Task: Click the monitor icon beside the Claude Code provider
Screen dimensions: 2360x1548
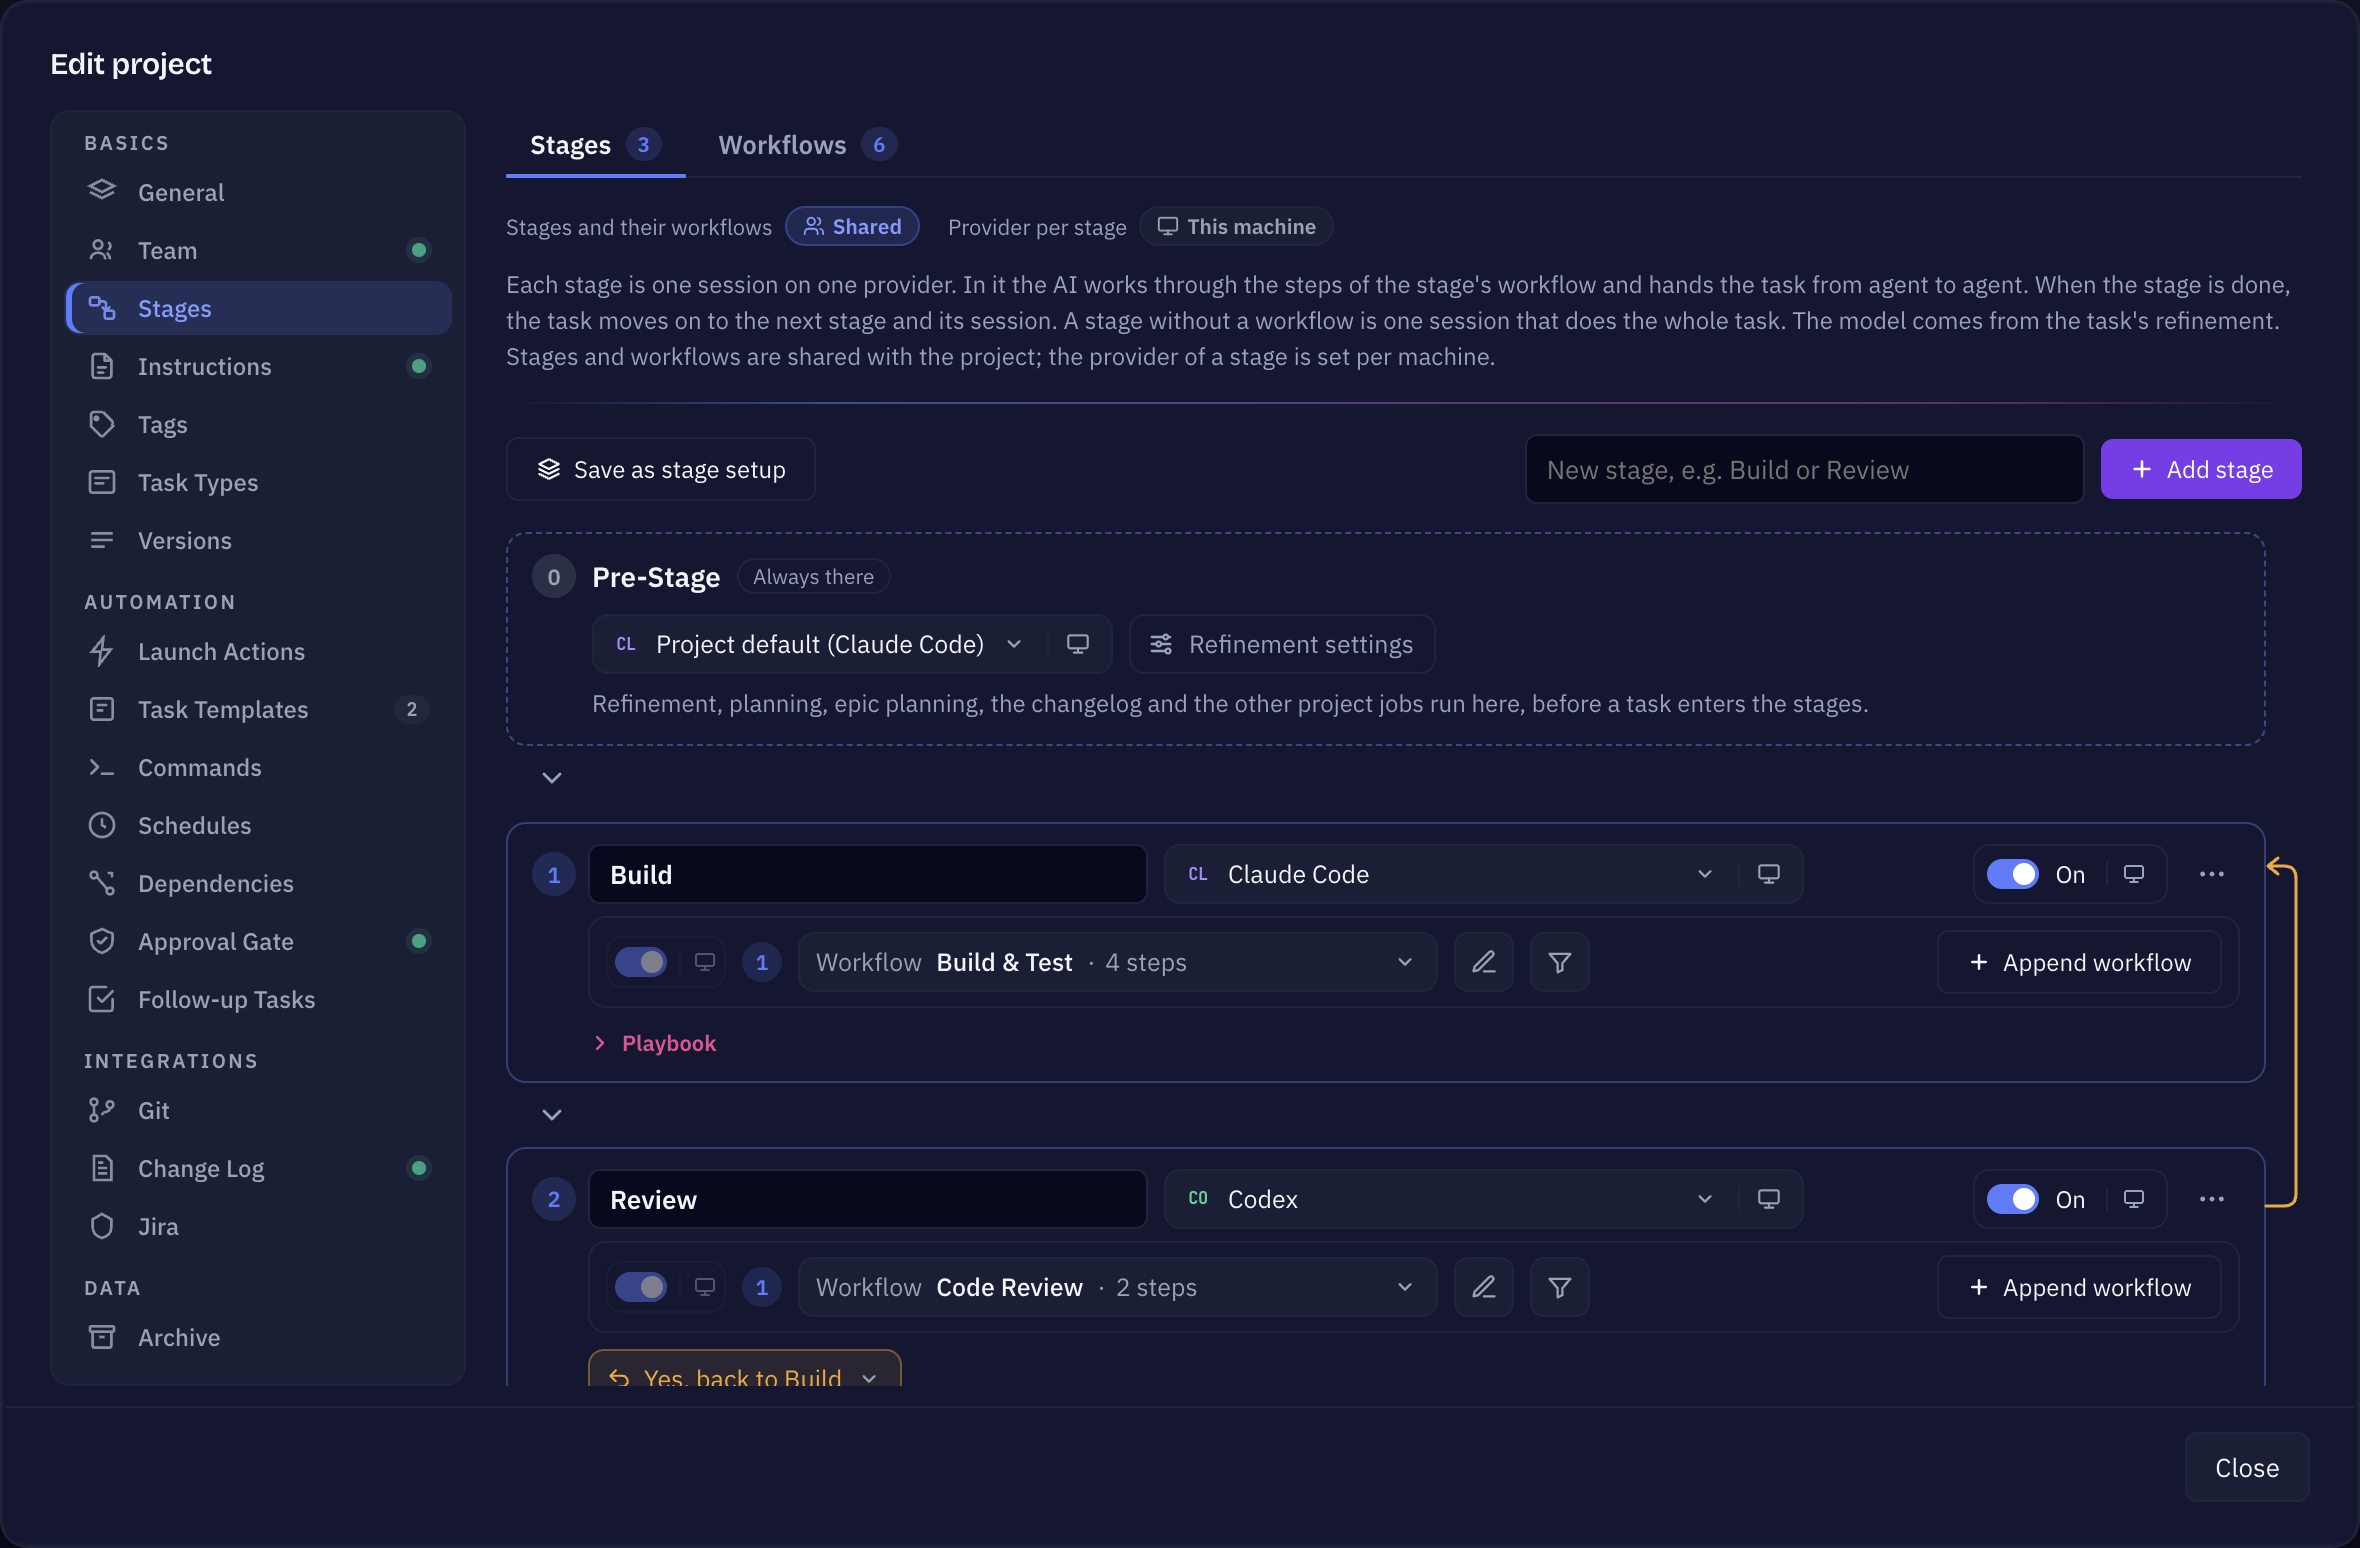Action: (x=1768, y=874)
